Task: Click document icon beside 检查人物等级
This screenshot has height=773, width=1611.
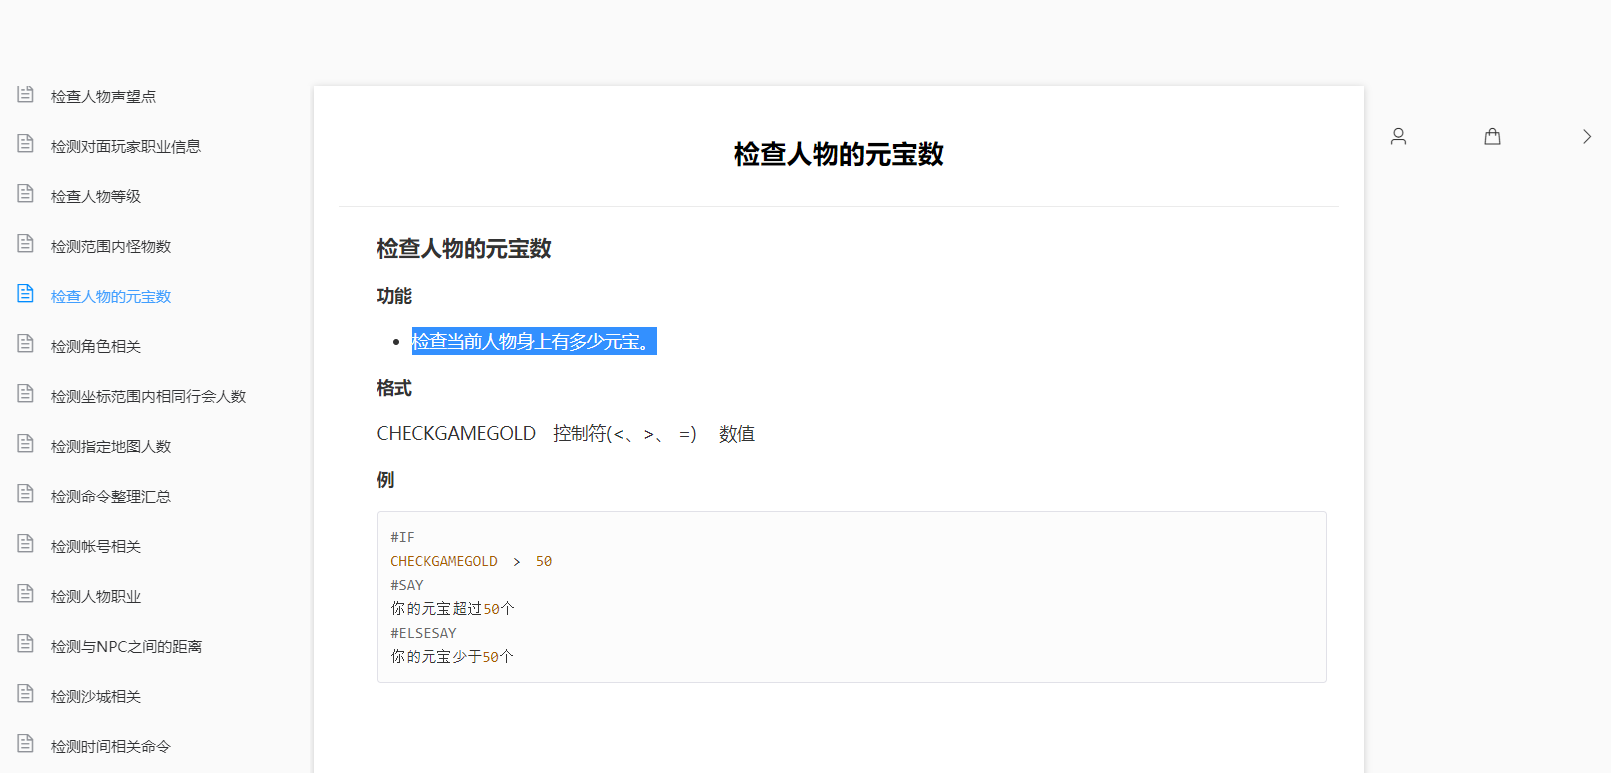Action: pyautogui.click(x=26, y=194)
